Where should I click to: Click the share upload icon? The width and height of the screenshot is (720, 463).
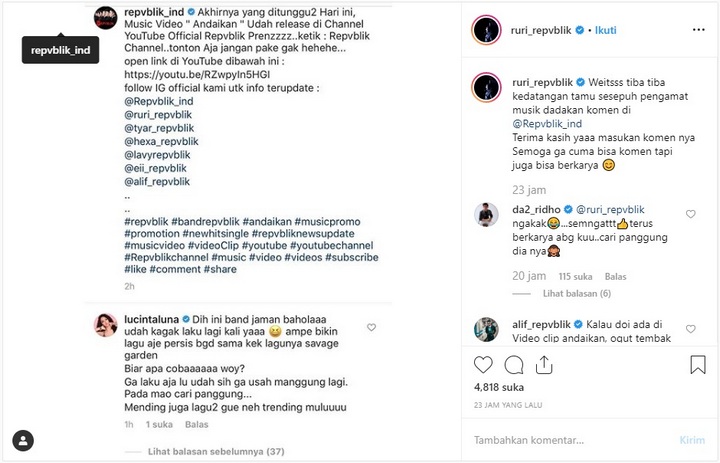click(546, 365)
